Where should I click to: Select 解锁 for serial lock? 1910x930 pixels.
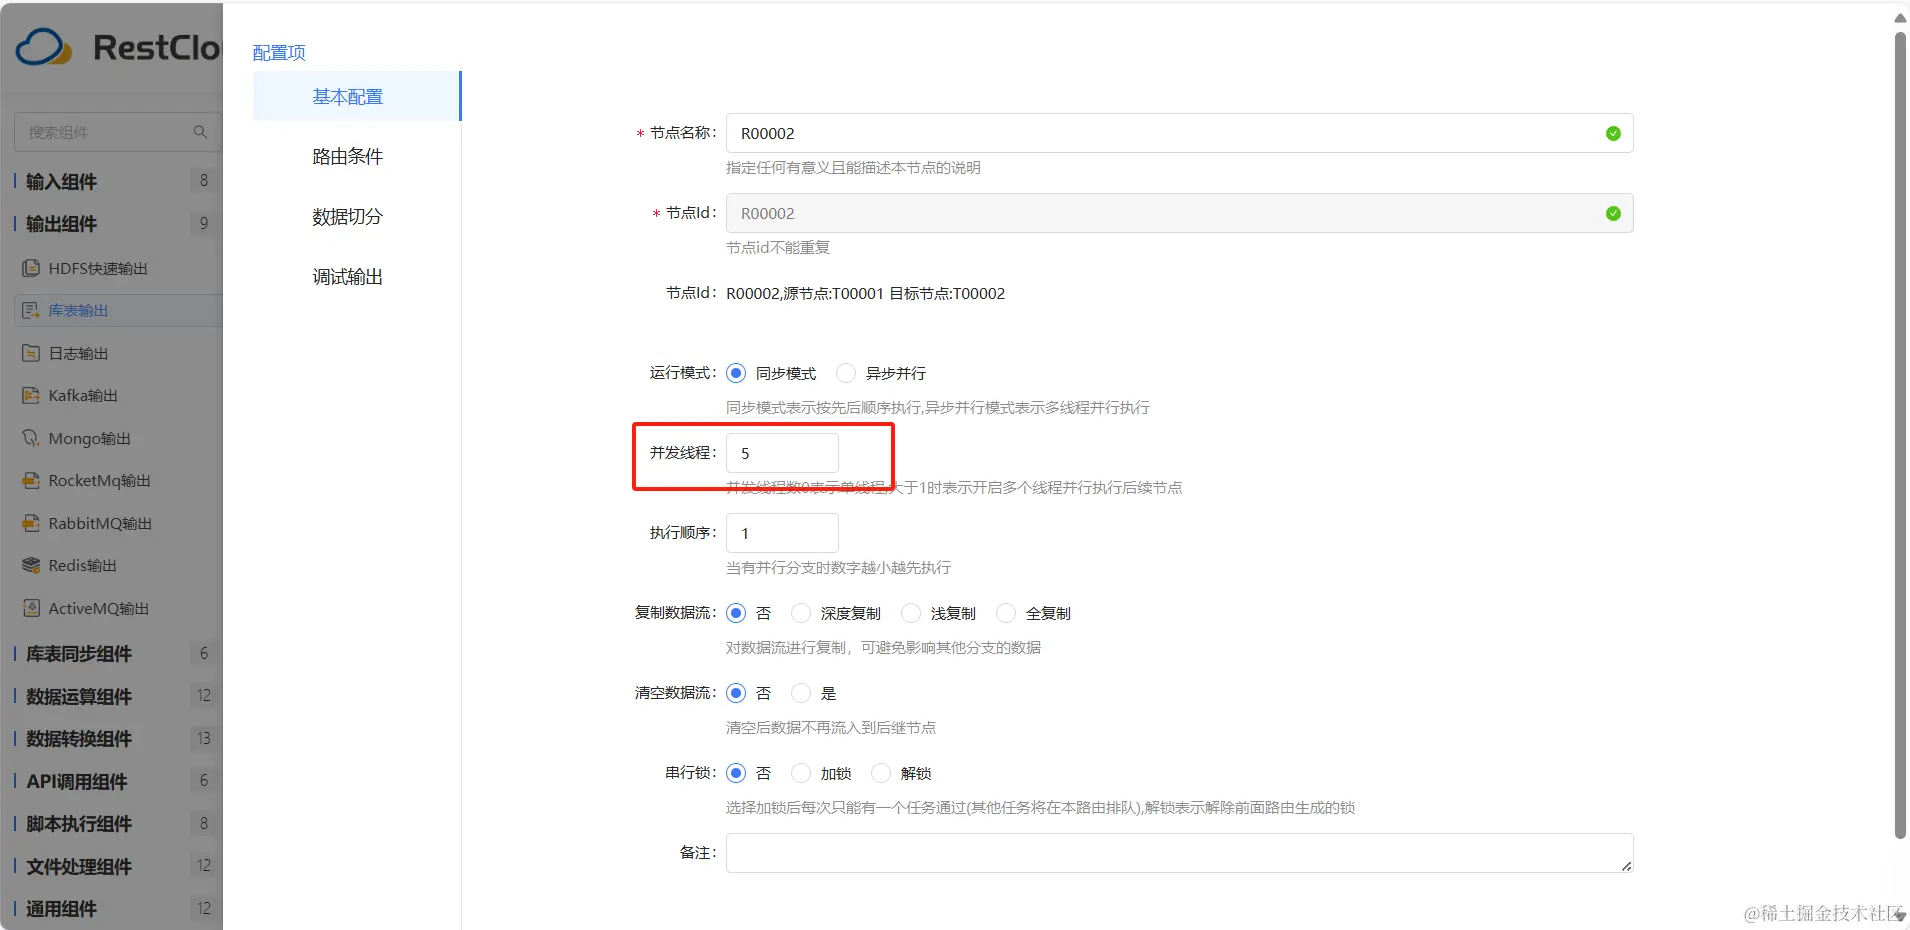tap(881, 773)
